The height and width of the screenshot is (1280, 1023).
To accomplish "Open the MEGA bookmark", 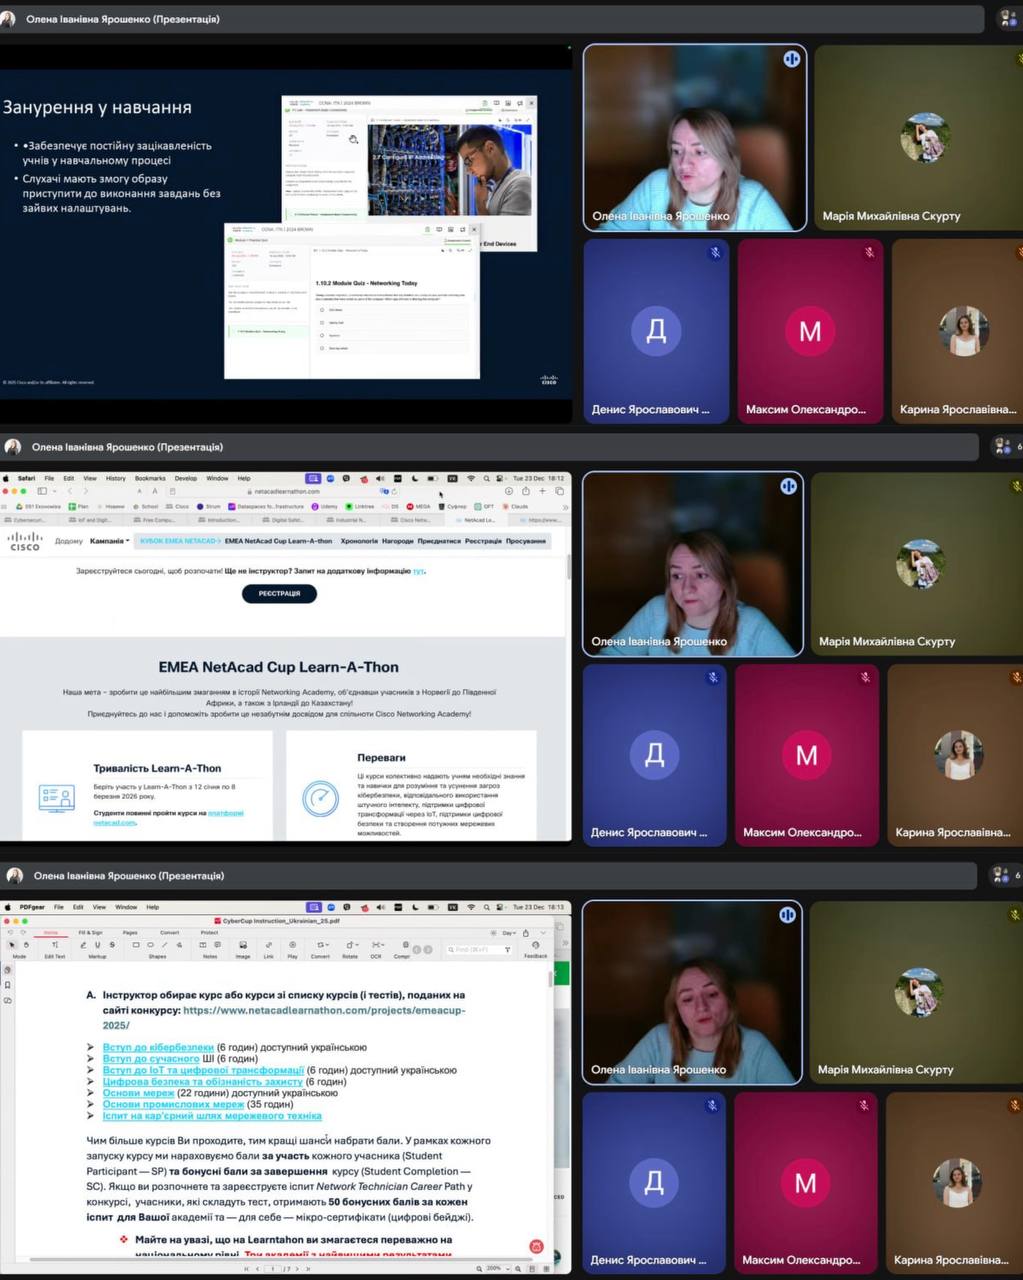I will 418,506.
